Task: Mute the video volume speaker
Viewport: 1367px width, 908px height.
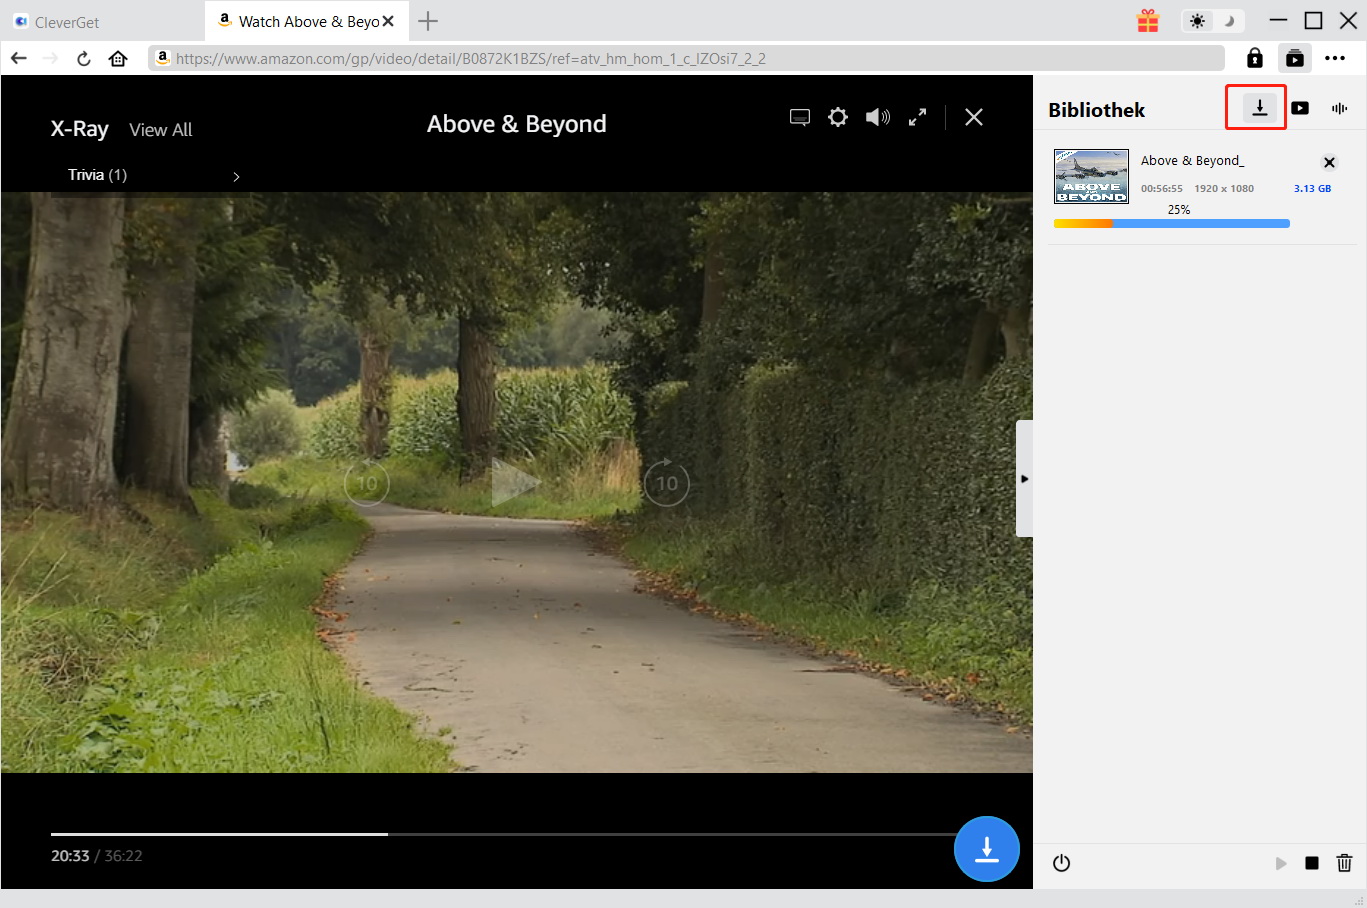Action: [877, 118]
